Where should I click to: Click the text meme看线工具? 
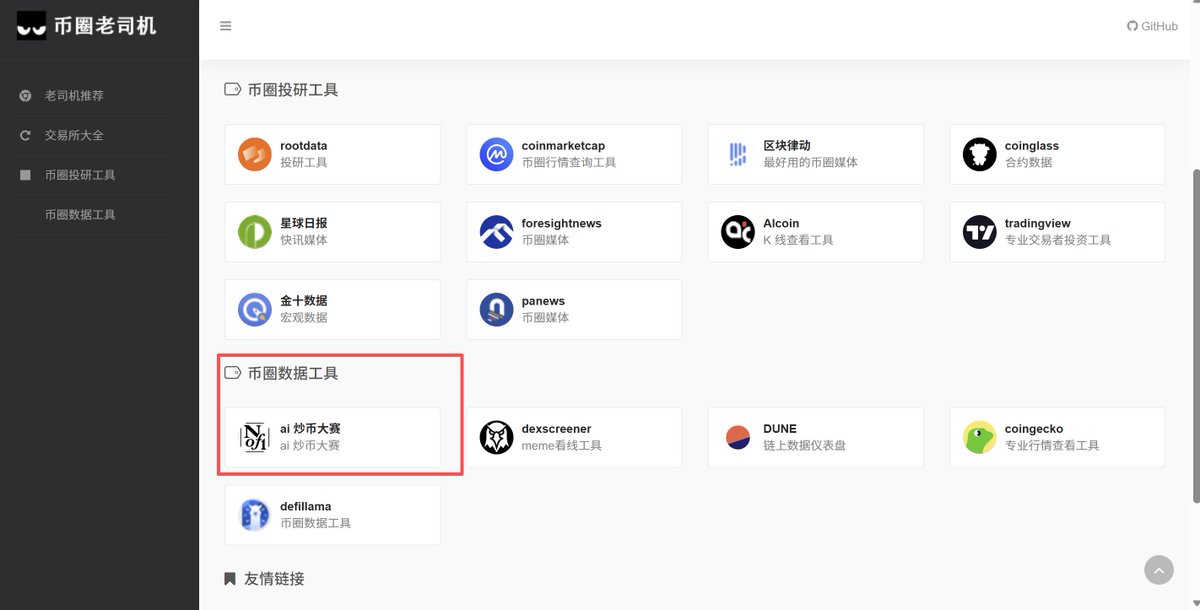click(x=562, y=445)
